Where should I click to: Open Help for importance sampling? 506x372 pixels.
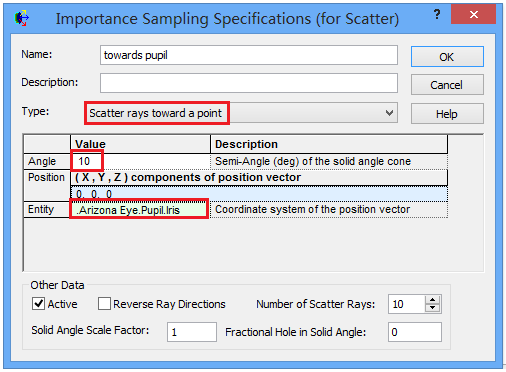pyautogui.click(x=447, y=114)
